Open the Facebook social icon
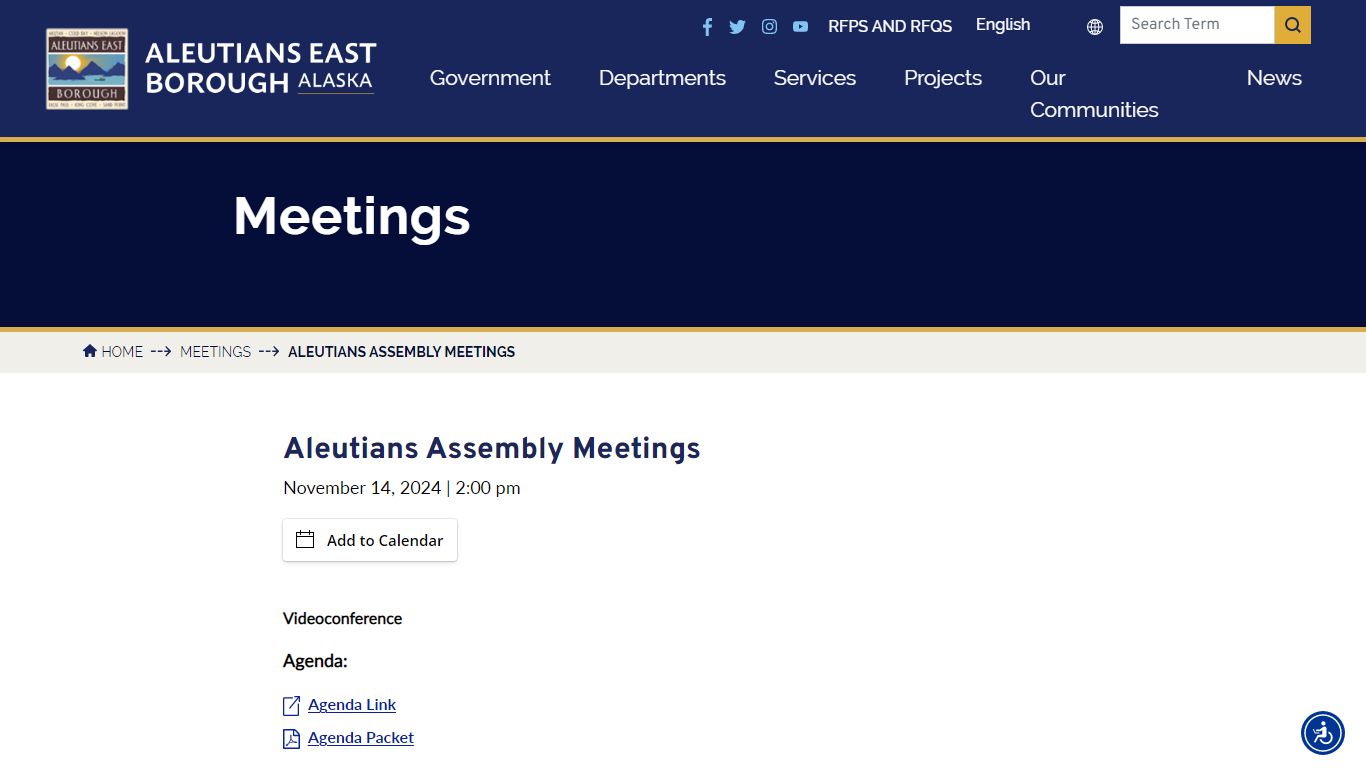1366x768 pixels. coord(707,27)
